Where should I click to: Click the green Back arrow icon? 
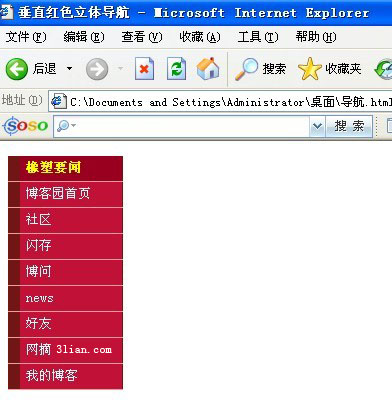click(x=17, y=69)
